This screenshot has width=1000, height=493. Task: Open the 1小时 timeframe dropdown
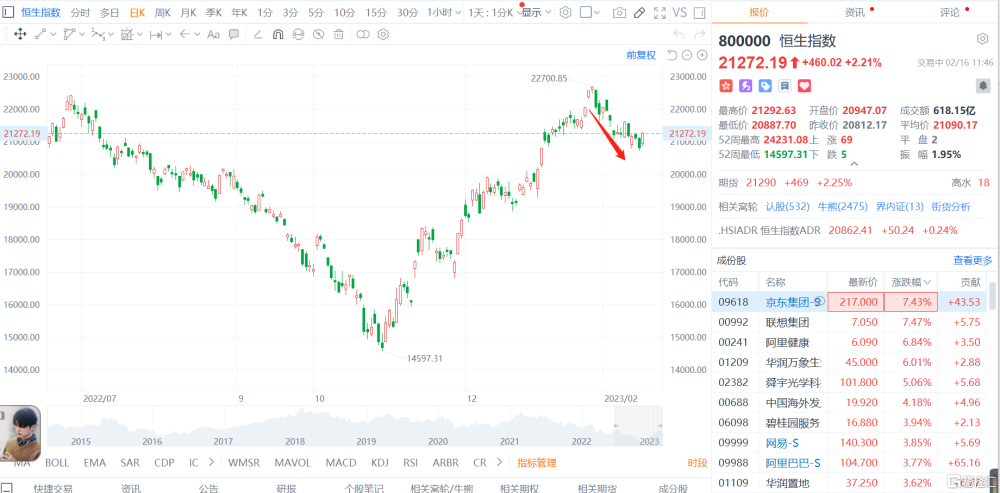[x=444, y=13]
